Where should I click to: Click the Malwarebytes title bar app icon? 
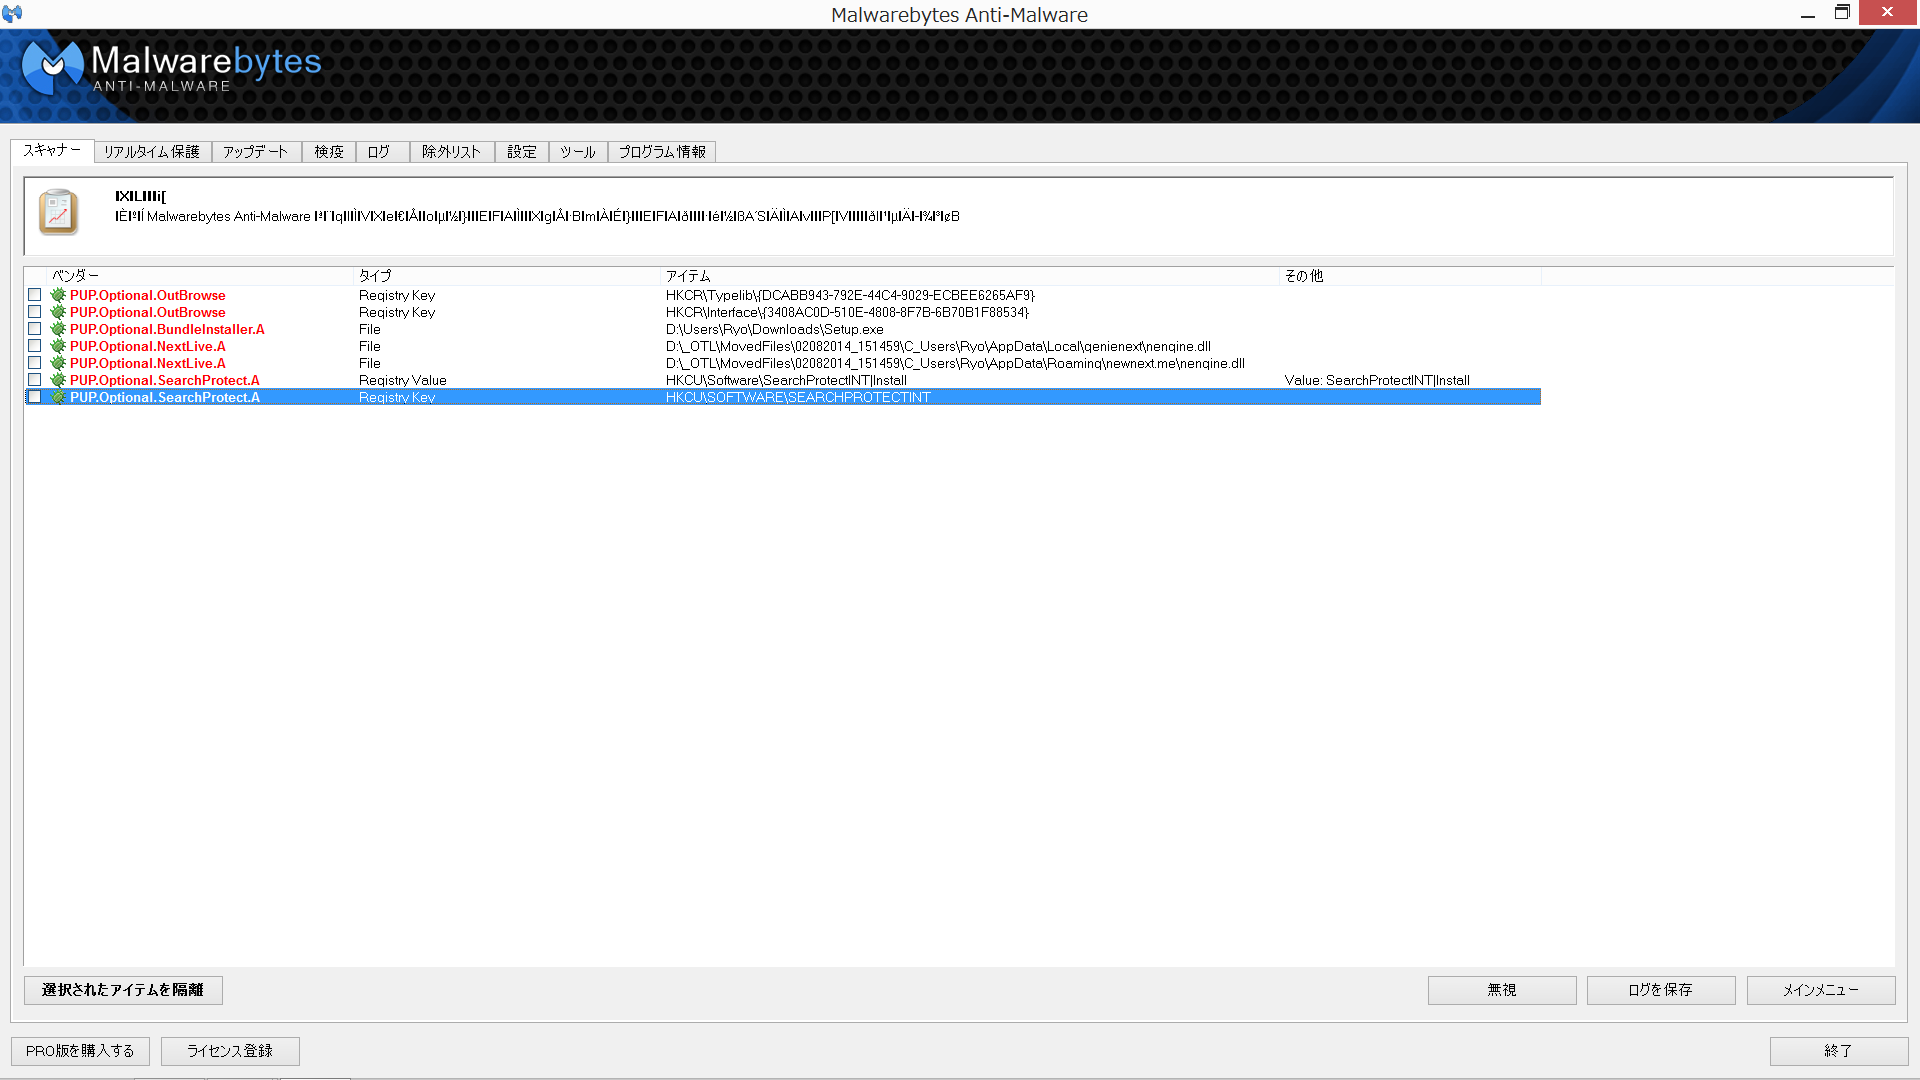click(x=12, y=14)
